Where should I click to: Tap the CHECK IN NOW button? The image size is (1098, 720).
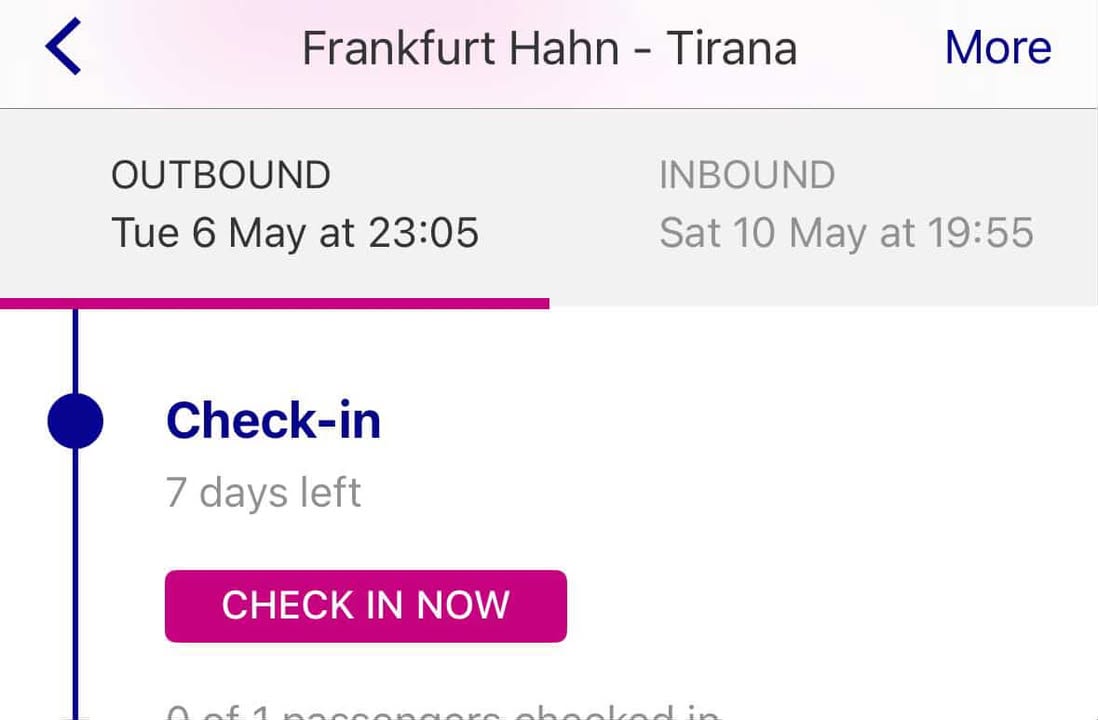366,606
